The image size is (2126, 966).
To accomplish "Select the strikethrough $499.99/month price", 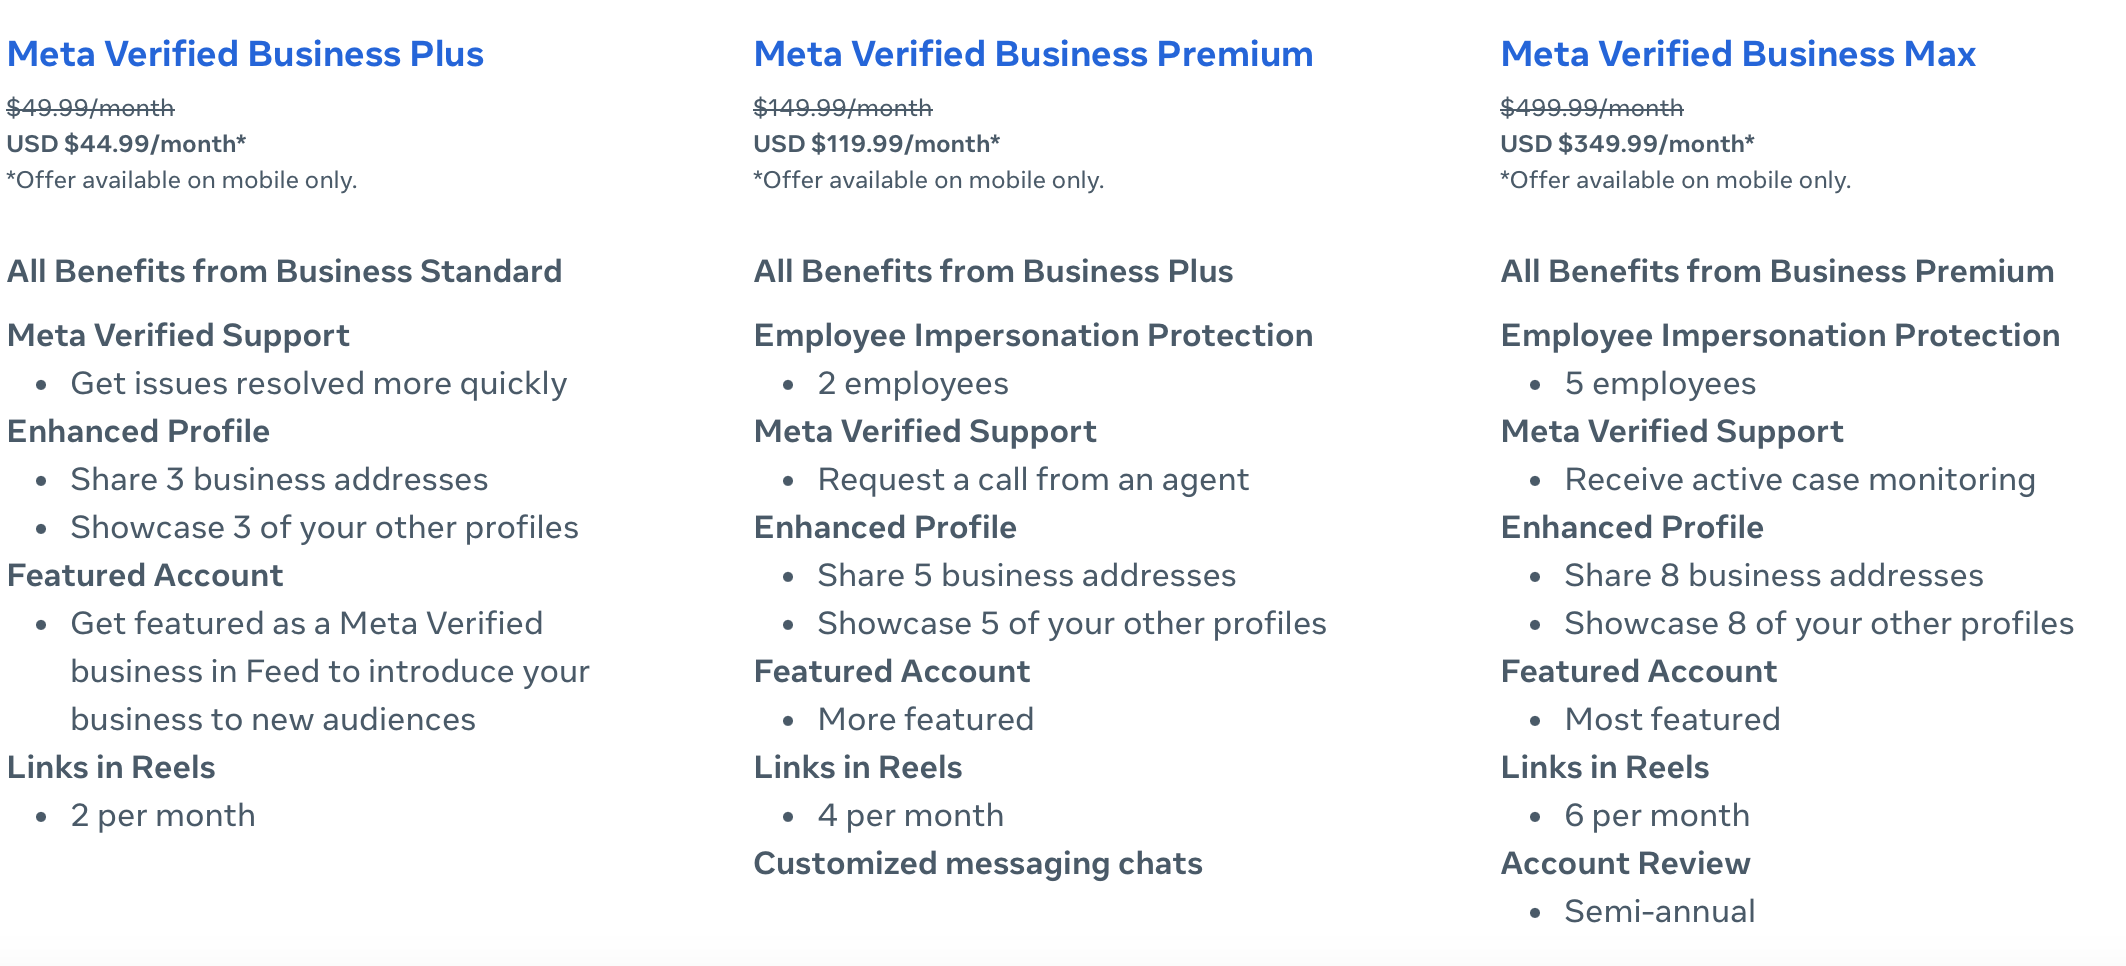I will [1592, 108].
